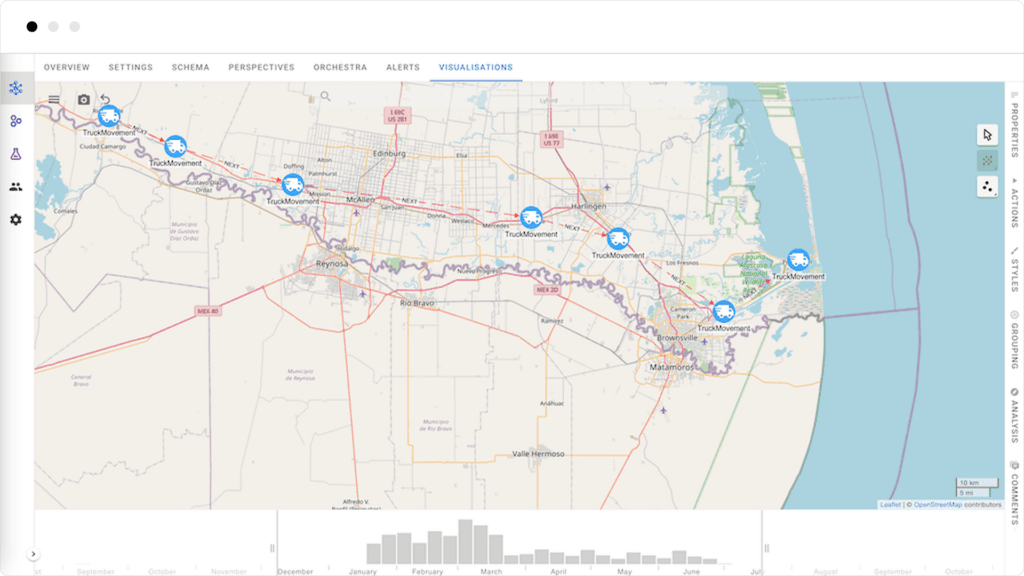
Task: Open the nodes cluster tool in sidebar
Action: (15, 121)
